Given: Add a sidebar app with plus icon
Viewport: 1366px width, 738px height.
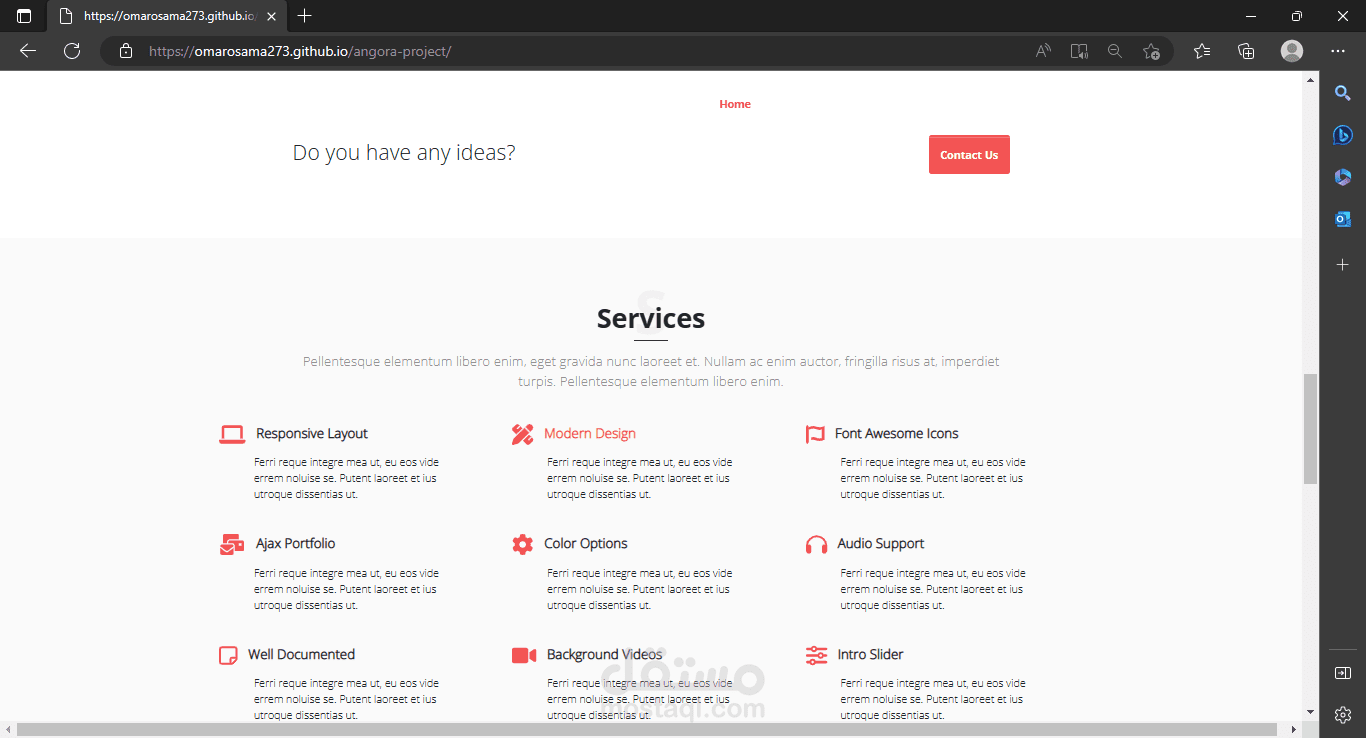Looking at the screenshot, I should pyautogui.click(x=1343, y=264).
